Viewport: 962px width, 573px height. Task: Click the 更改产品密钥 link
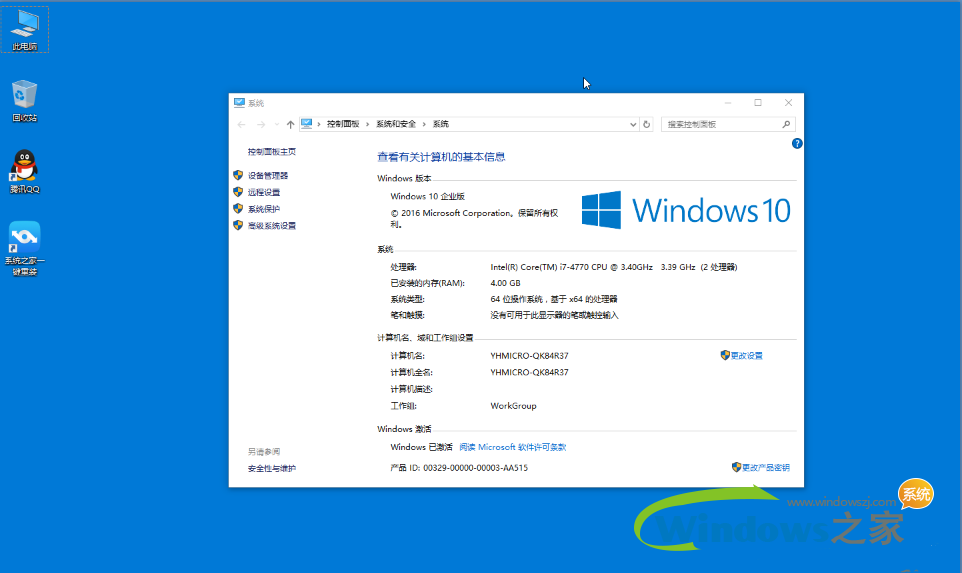point(766,467)
